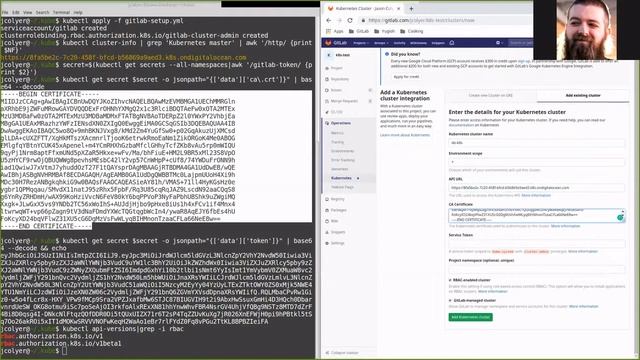Click the CA Certificate textarea scrollbar

click(623, 212)
